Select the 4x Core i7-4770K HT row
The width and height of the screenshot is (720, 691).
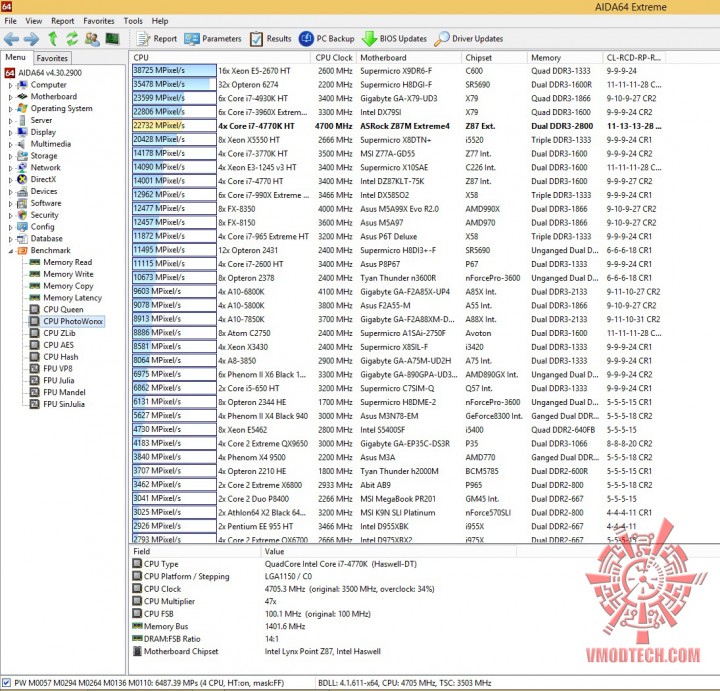(x=398, y=126)
